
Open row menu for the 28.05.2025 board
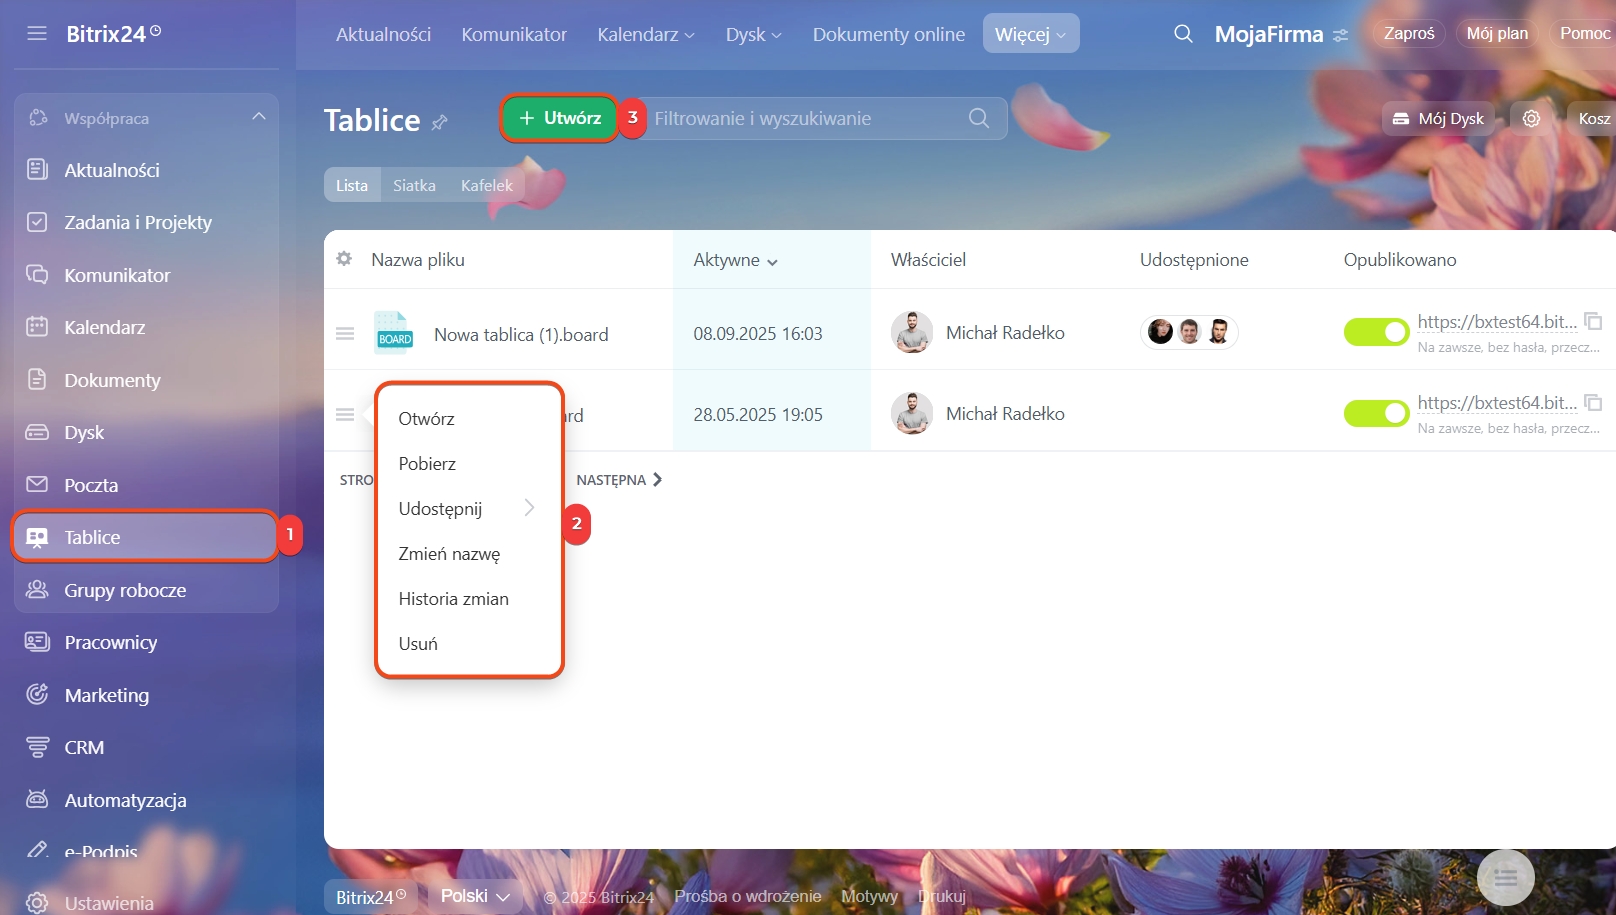(345, 414)
